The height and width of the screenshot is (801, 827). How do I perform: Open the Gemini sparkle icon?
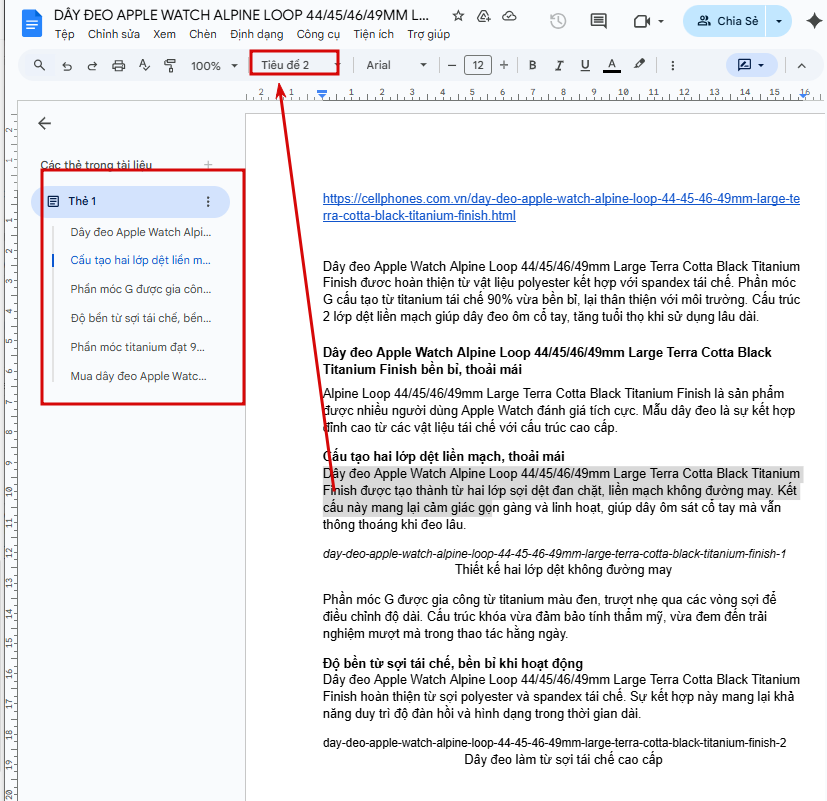(814, 21)
